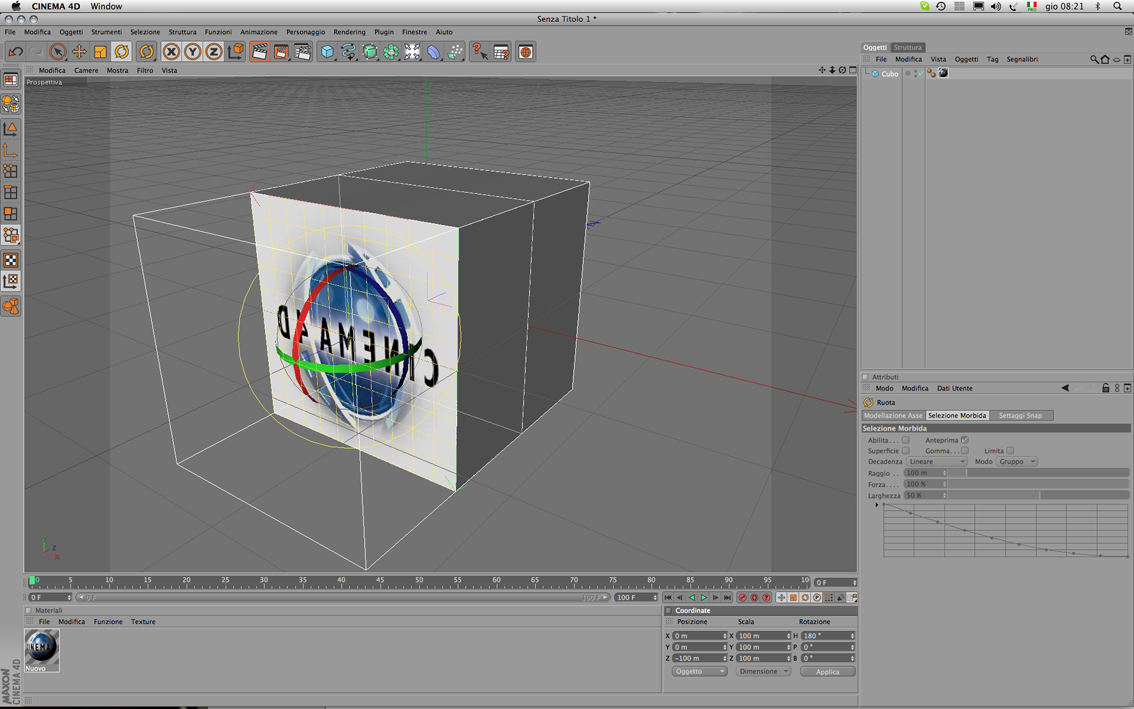Viewport: 1134px width, 709px height.
Task: Switch to Settaggi Snap tab
Action: click(1020, 416)
